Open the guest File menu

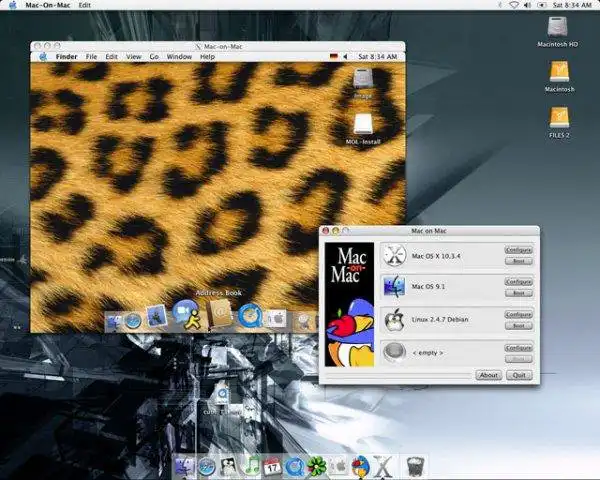tap(91, 57)
